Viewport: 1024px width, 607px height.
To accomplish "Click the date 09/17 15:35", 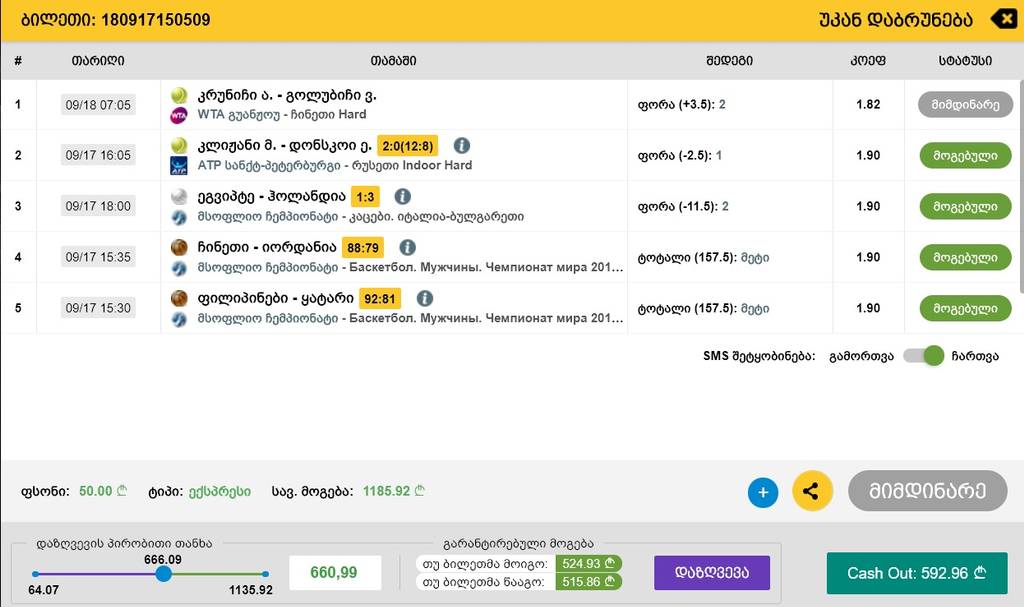I will (98, 257).
